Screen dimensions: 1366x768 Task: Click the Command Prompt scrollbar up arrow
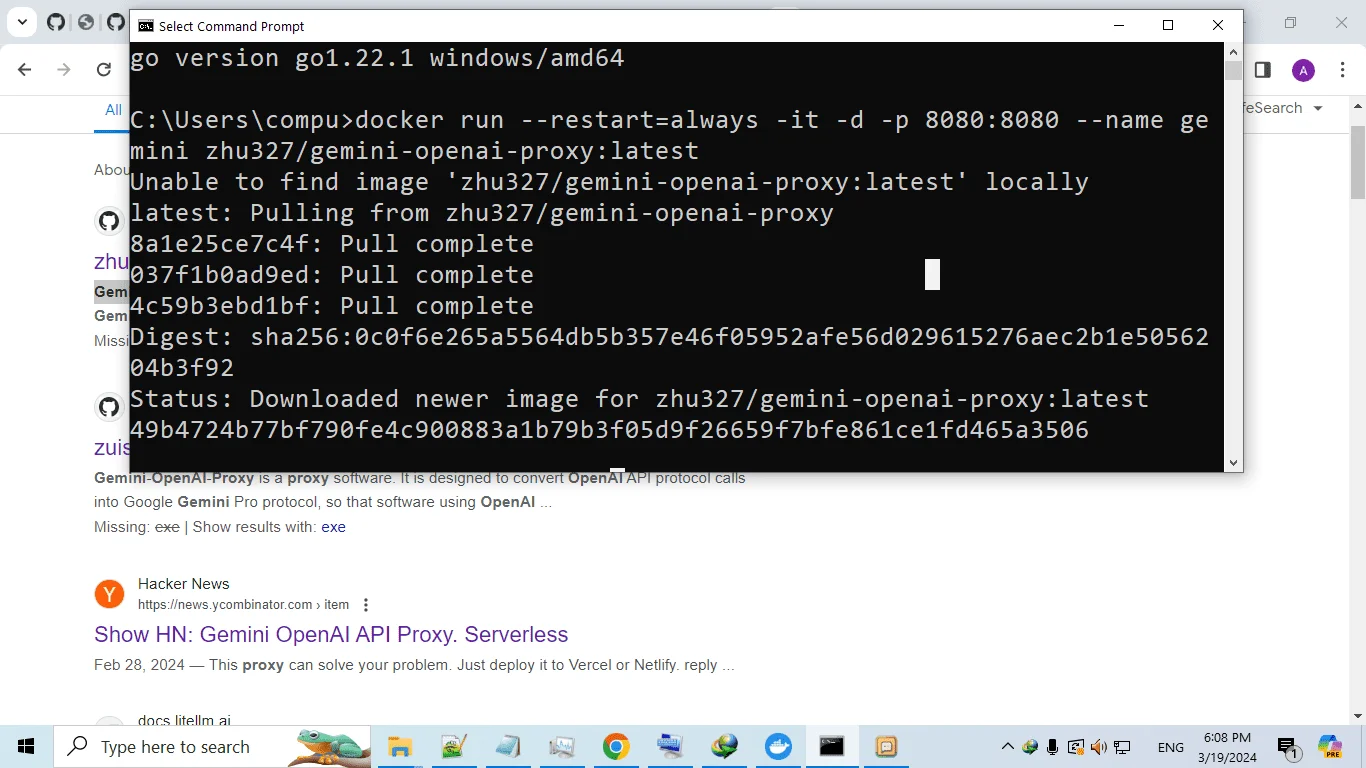coord(1233,50)
